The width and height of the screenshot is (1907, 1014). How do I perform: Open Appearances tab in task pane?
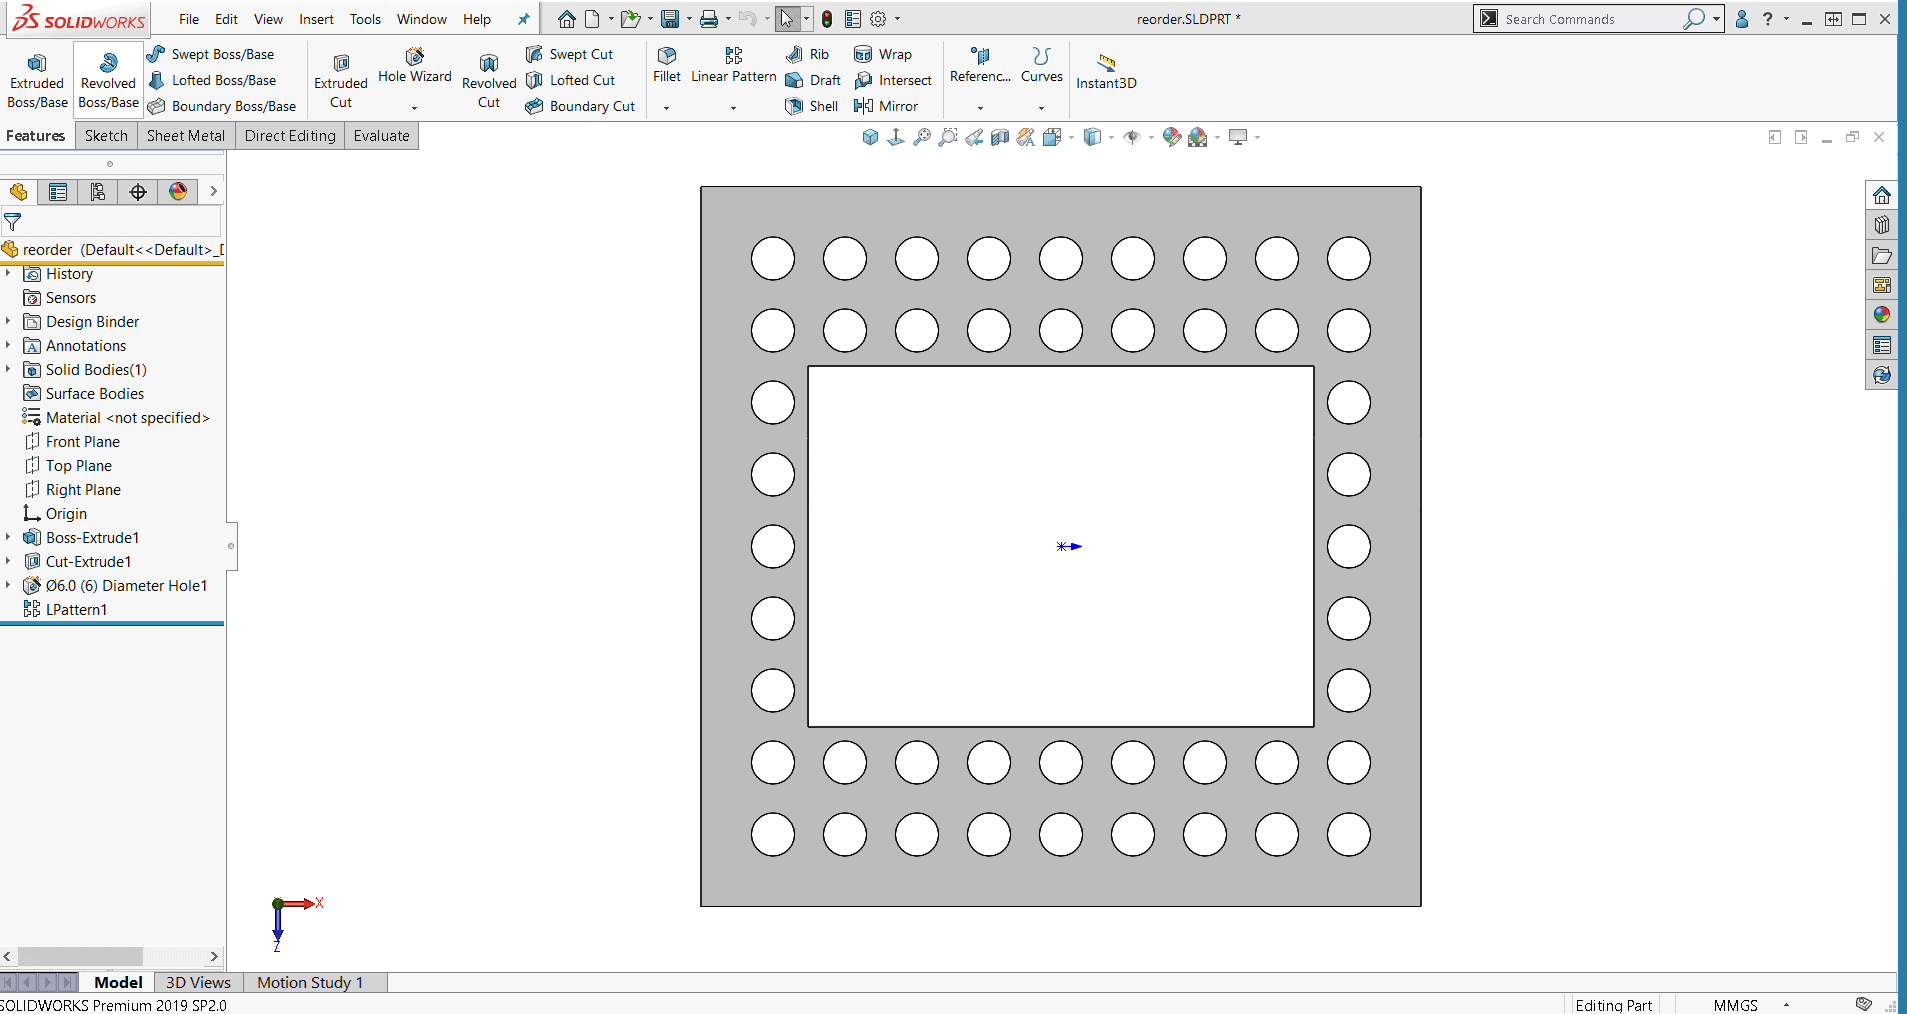tap(1882, 315)
